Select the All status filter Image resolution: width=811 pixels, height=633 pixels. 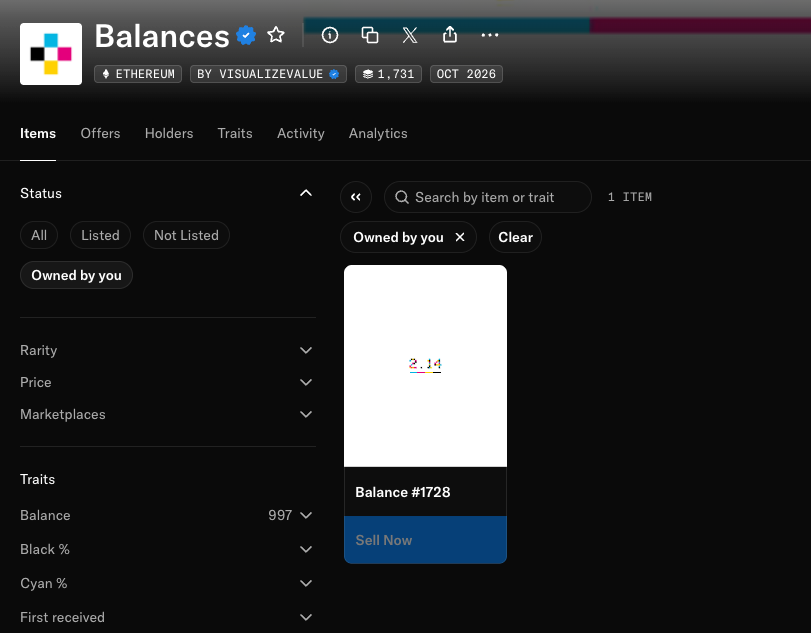pyautogui.click(x=39, y=235)
